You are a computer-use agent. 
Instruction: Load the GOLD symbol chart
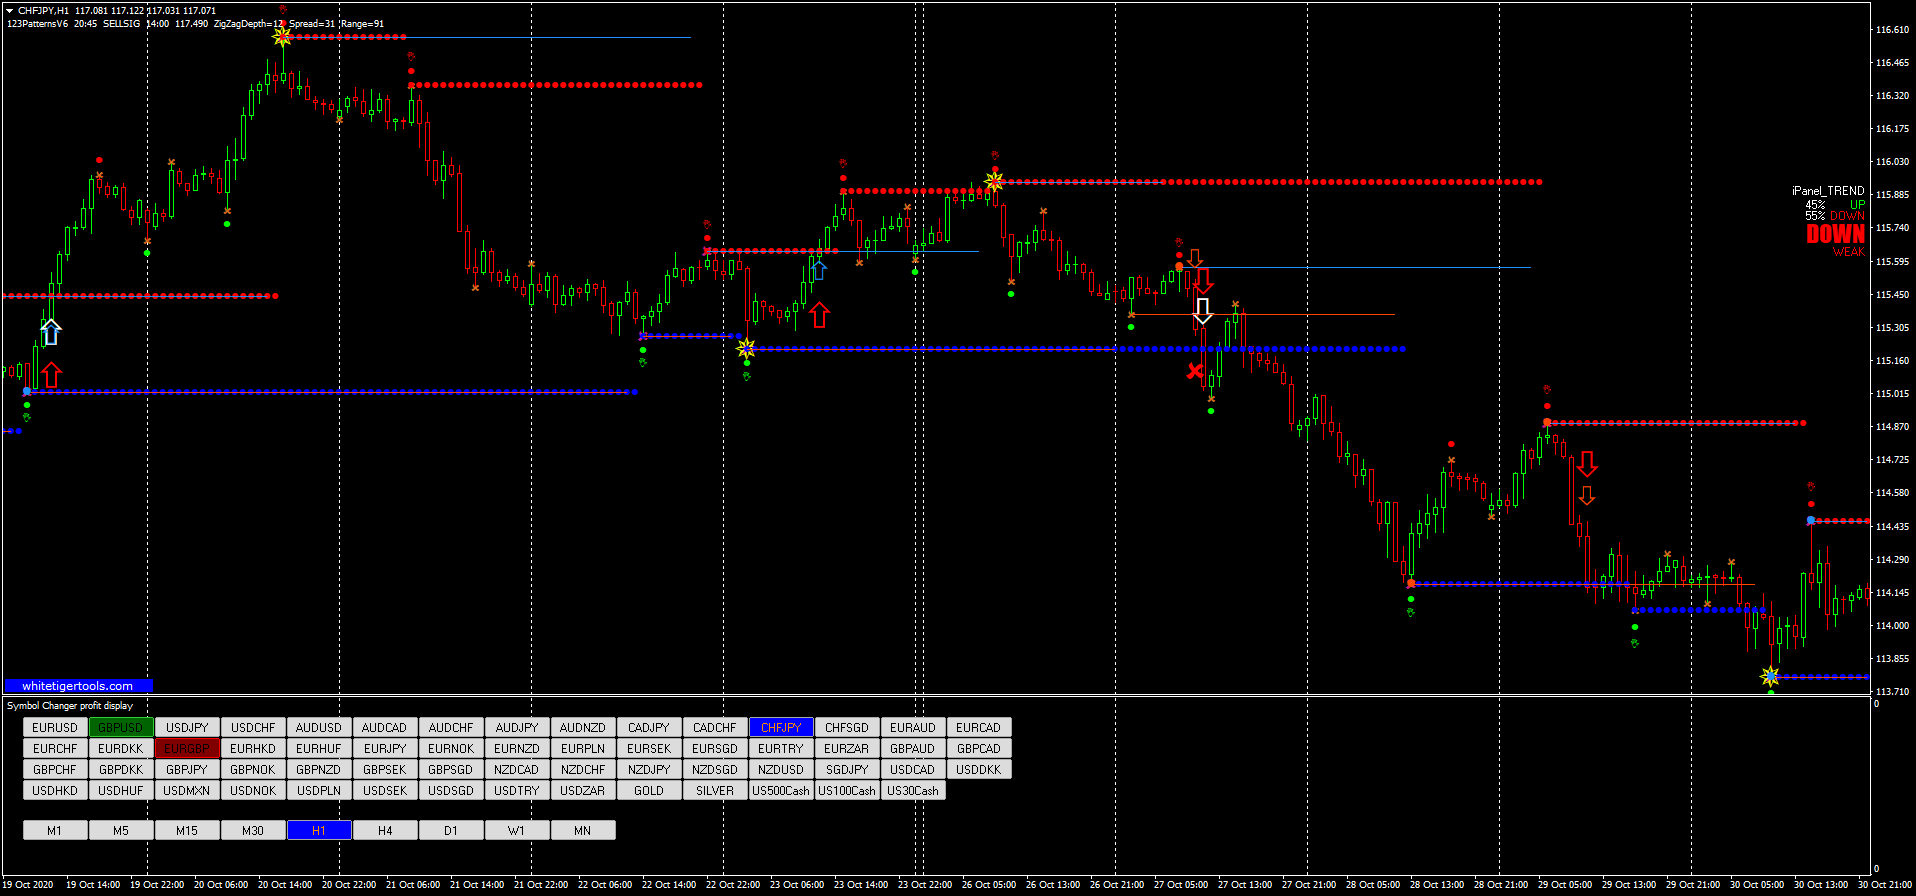coord(649,790)
